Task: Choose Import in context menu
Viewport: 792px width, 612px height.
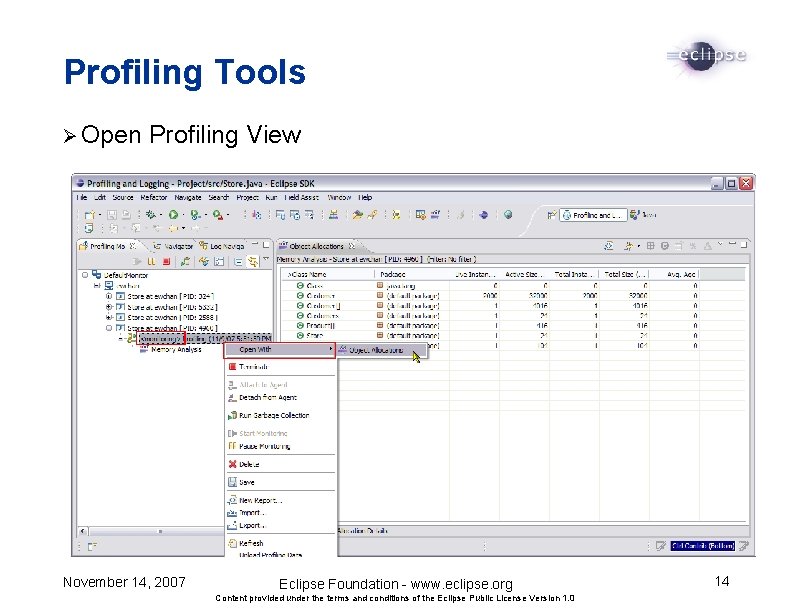Action: (281, 513)
